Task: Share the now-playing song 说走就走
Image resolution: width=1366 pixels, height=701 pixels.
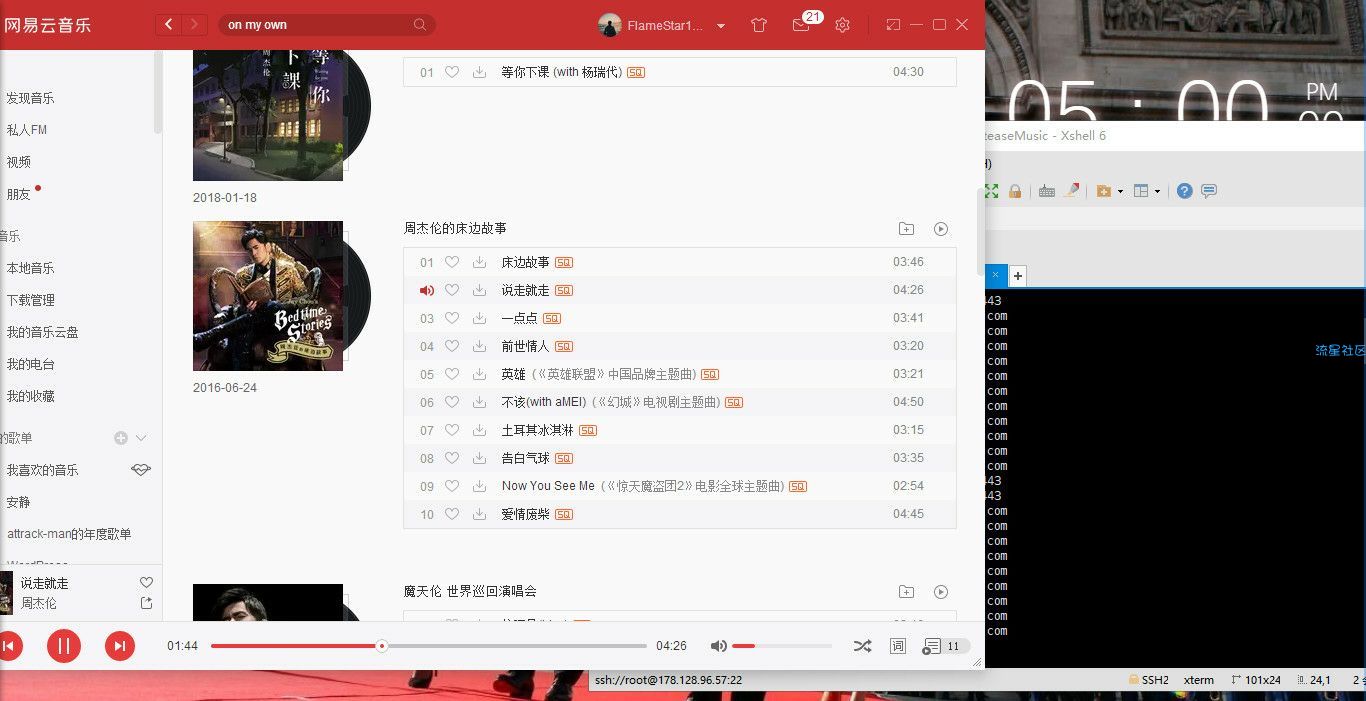Action: [x=146, y=603]
